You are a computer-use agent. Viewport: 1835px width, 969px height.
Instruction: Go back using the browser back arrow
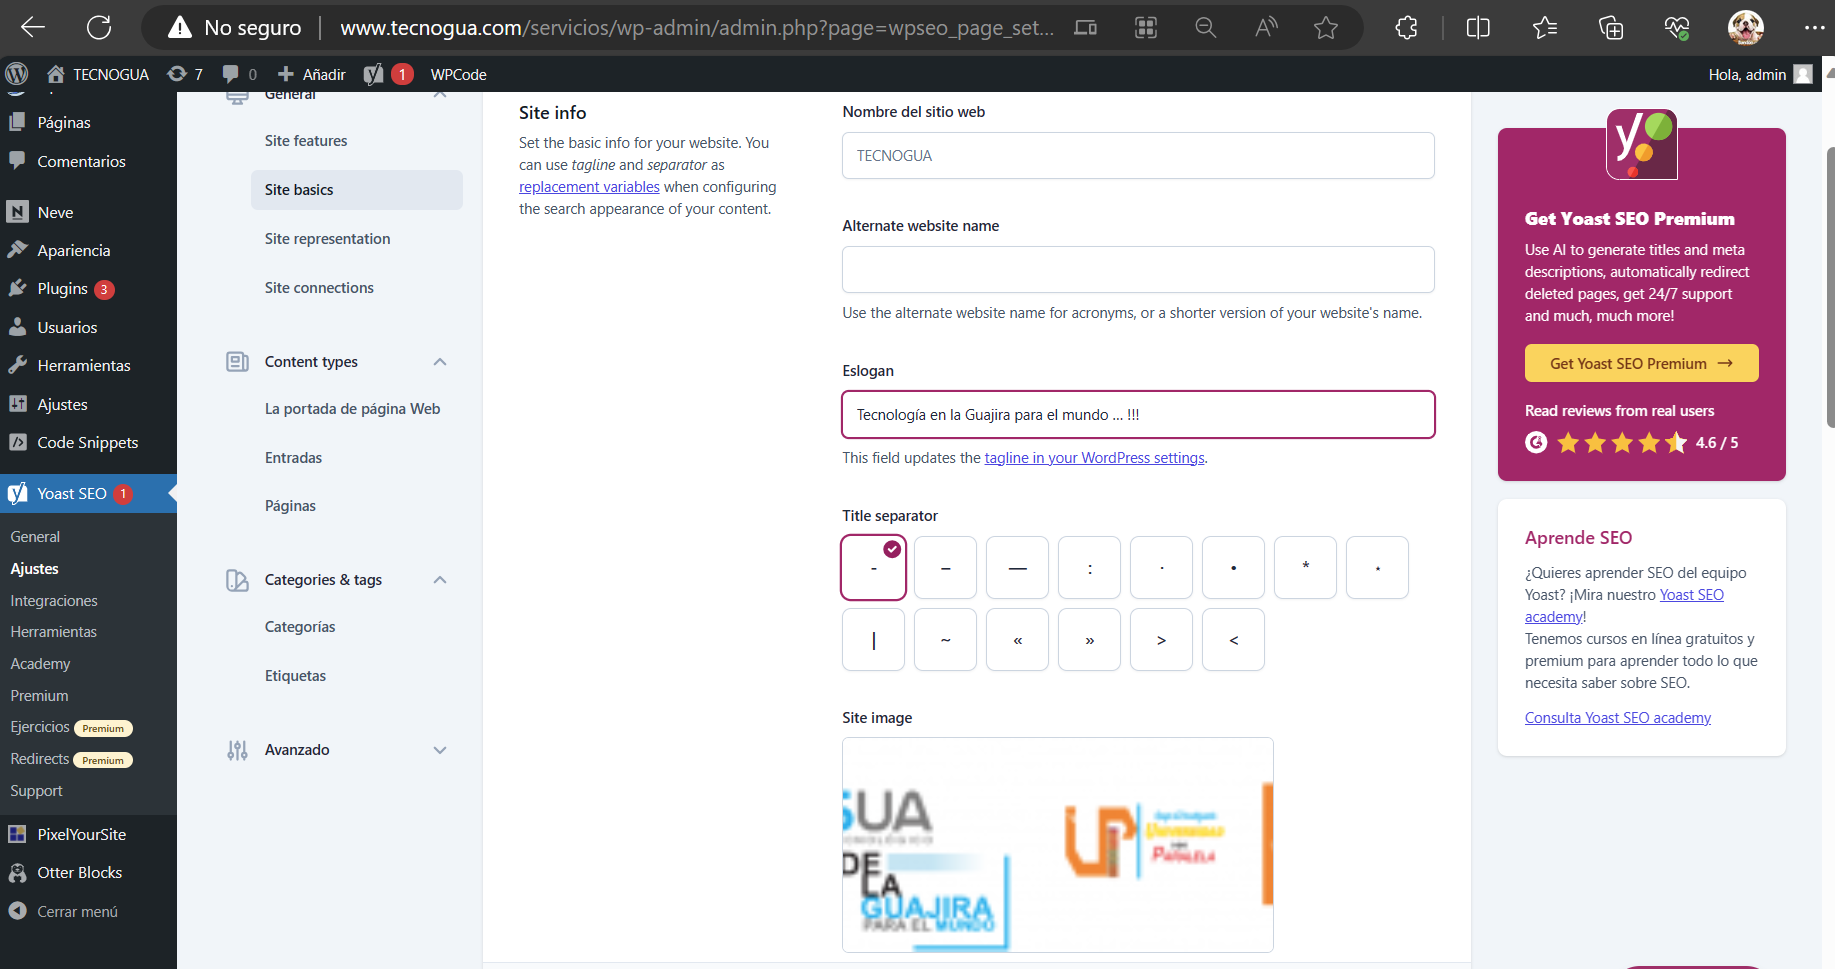(33, 27)
